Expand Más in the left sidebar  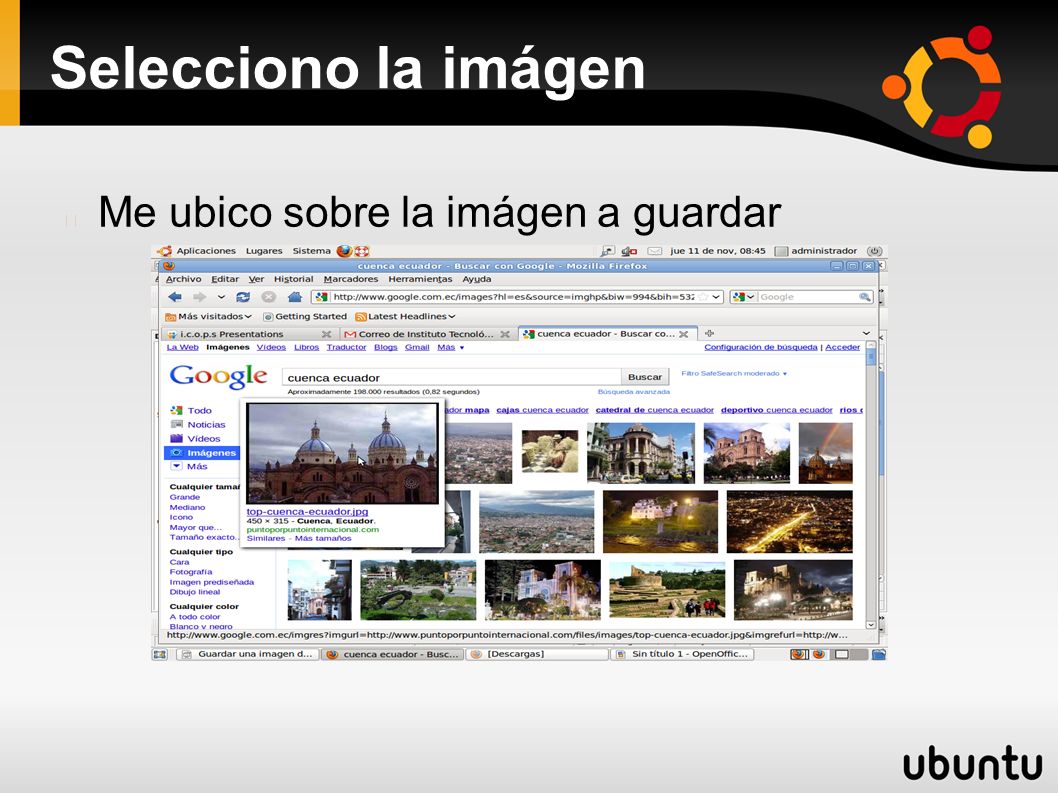tap(197, 466)
